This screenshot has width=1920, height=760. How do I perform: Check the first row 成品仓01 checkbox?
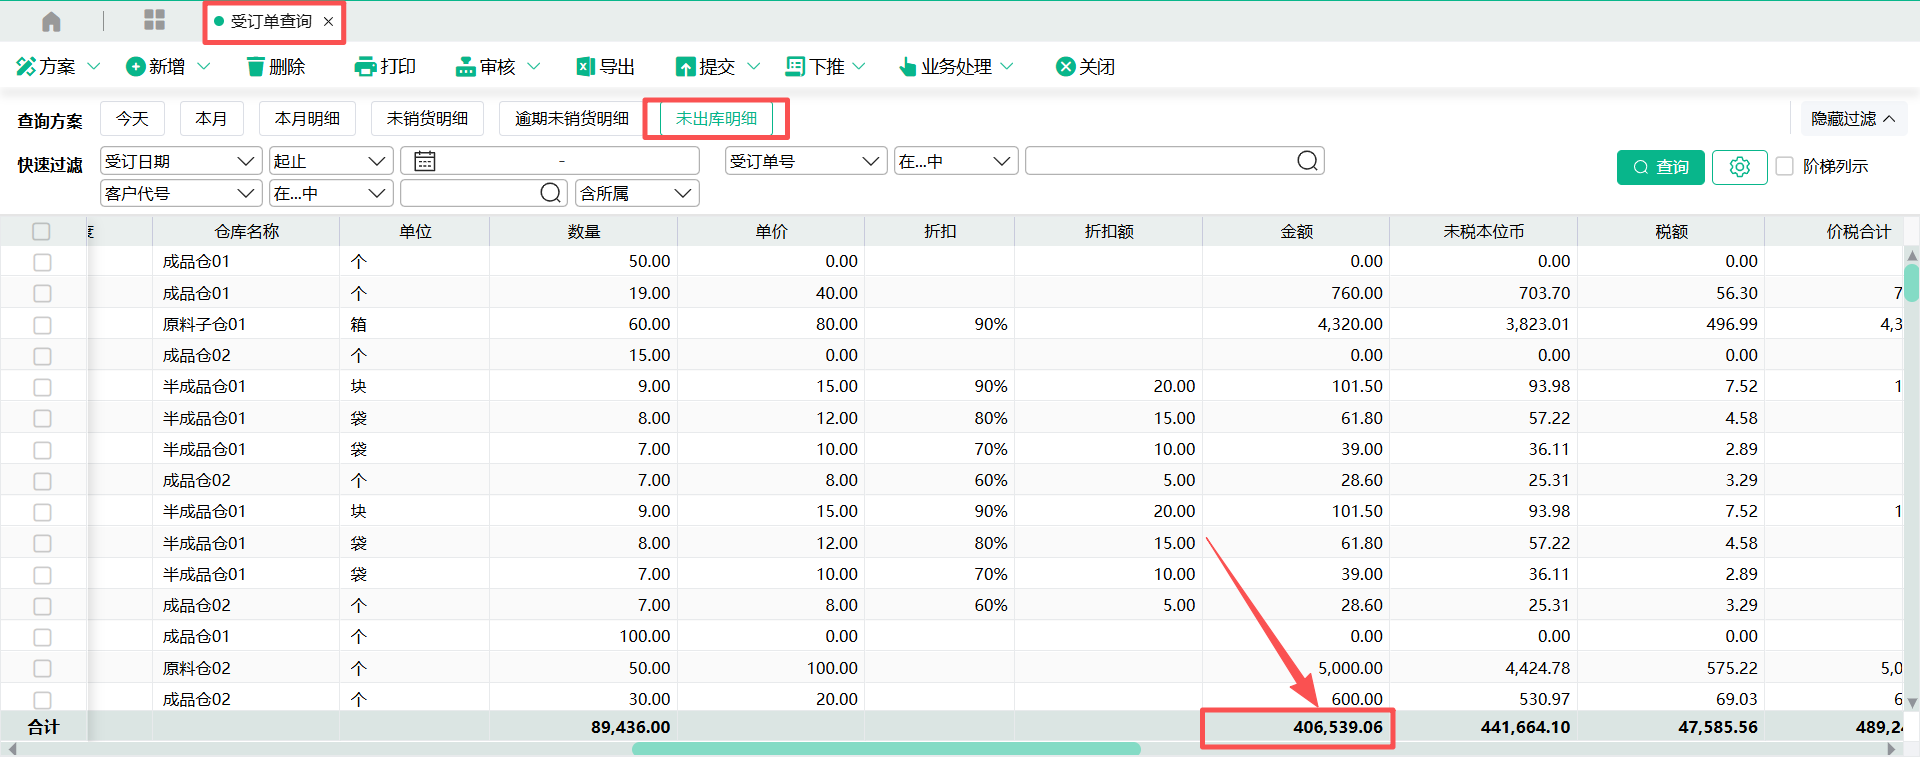pos(42,262)
